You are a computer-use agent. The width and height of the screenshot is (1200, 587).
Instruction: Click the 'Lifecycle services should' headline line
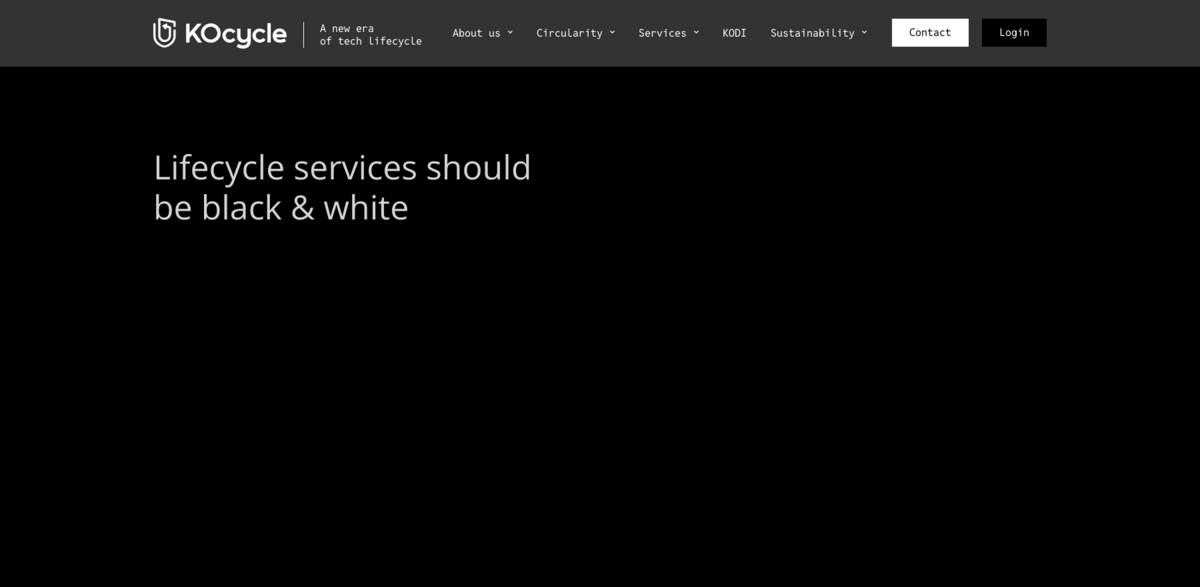click(x=342, y=167)
